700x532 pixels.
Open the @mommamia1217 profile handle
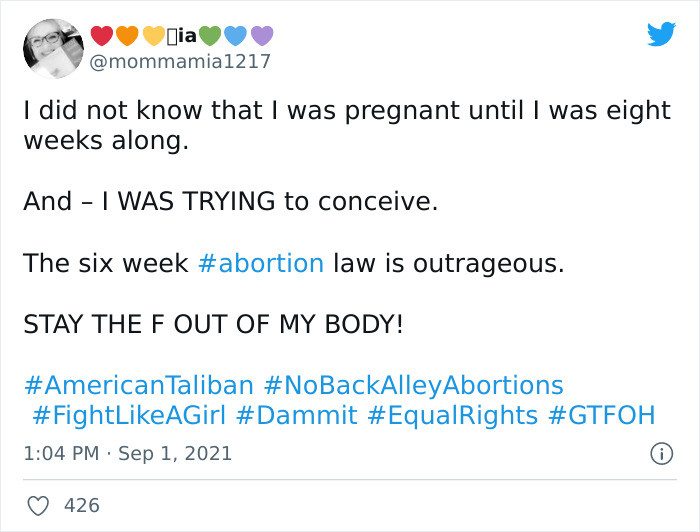pyautogui.click(x=180, y=62)
